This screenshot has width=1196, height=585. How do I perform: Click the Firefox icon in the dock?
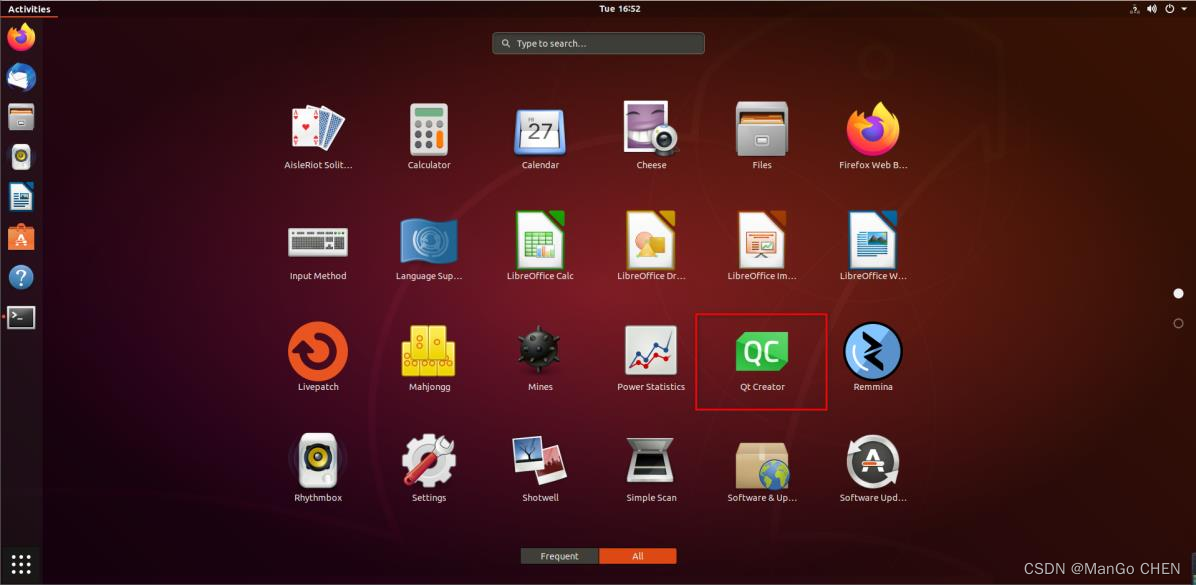click(x=21, y=37)
